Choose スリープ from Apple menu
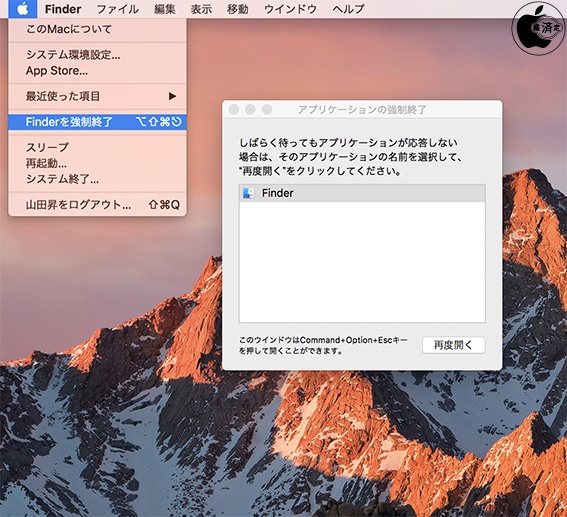567x517 pixels. click(x=97, y=147)
